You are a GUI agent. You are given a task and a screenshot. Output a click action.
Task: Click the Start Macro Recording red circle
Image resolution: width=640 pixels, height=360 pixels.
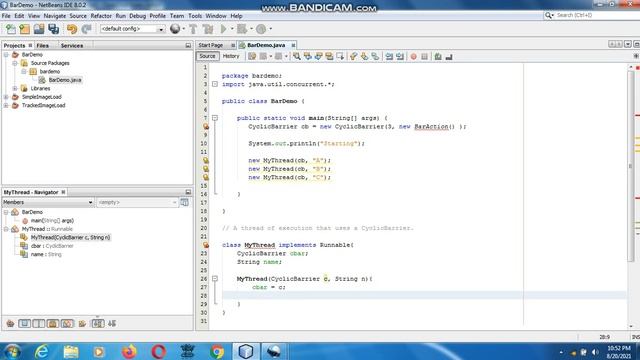pos(413,56)
